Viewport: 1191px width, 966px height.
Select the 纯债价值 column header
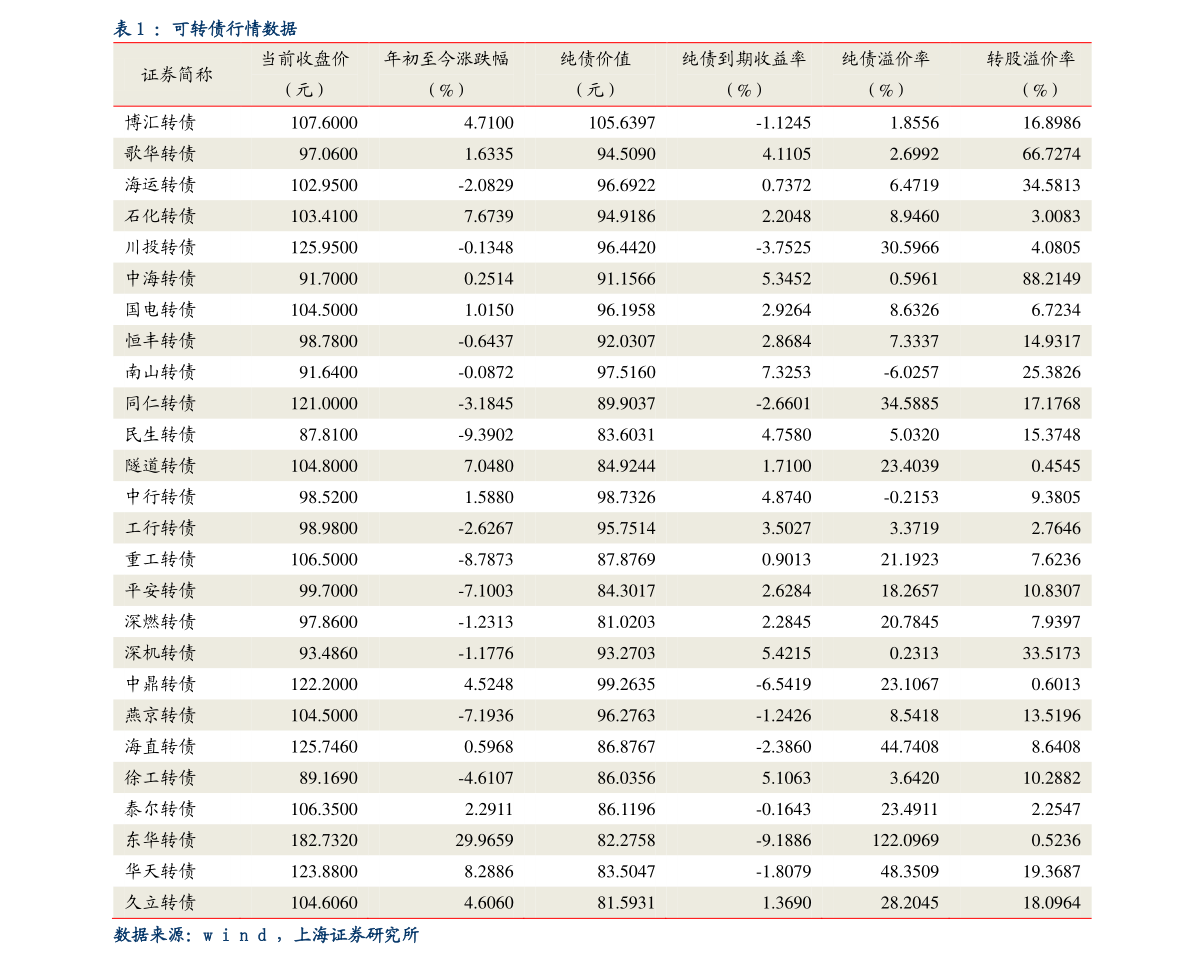point(595,59)
